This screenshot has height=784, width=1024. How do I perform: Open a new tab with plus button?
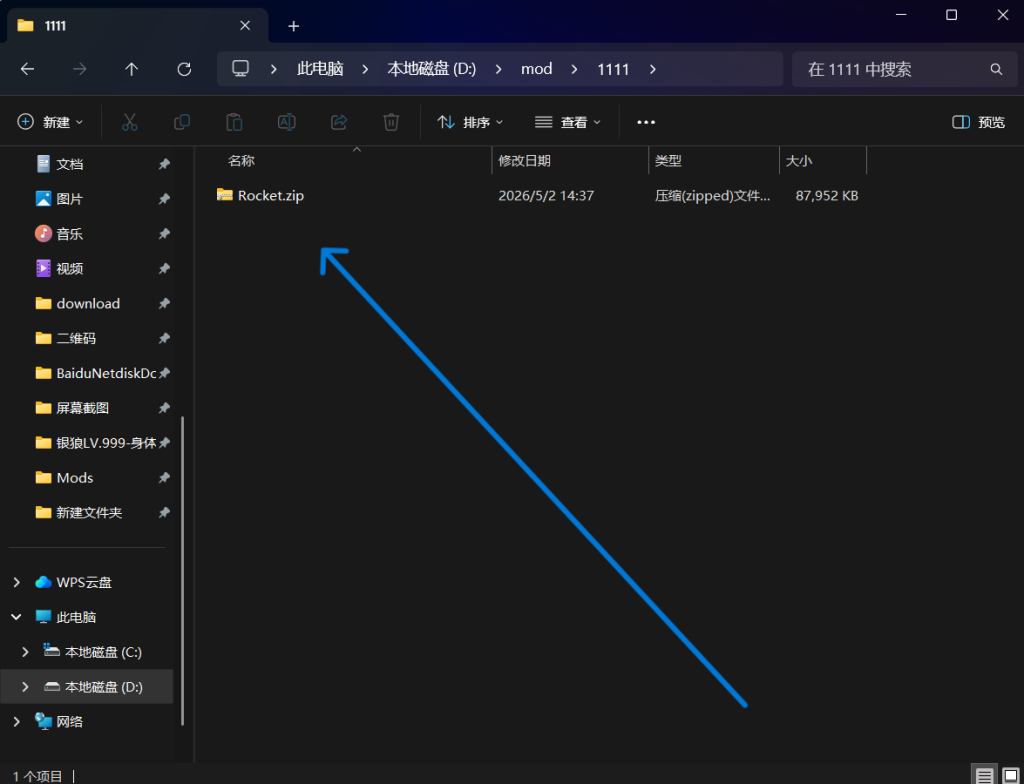coord(294,26)
